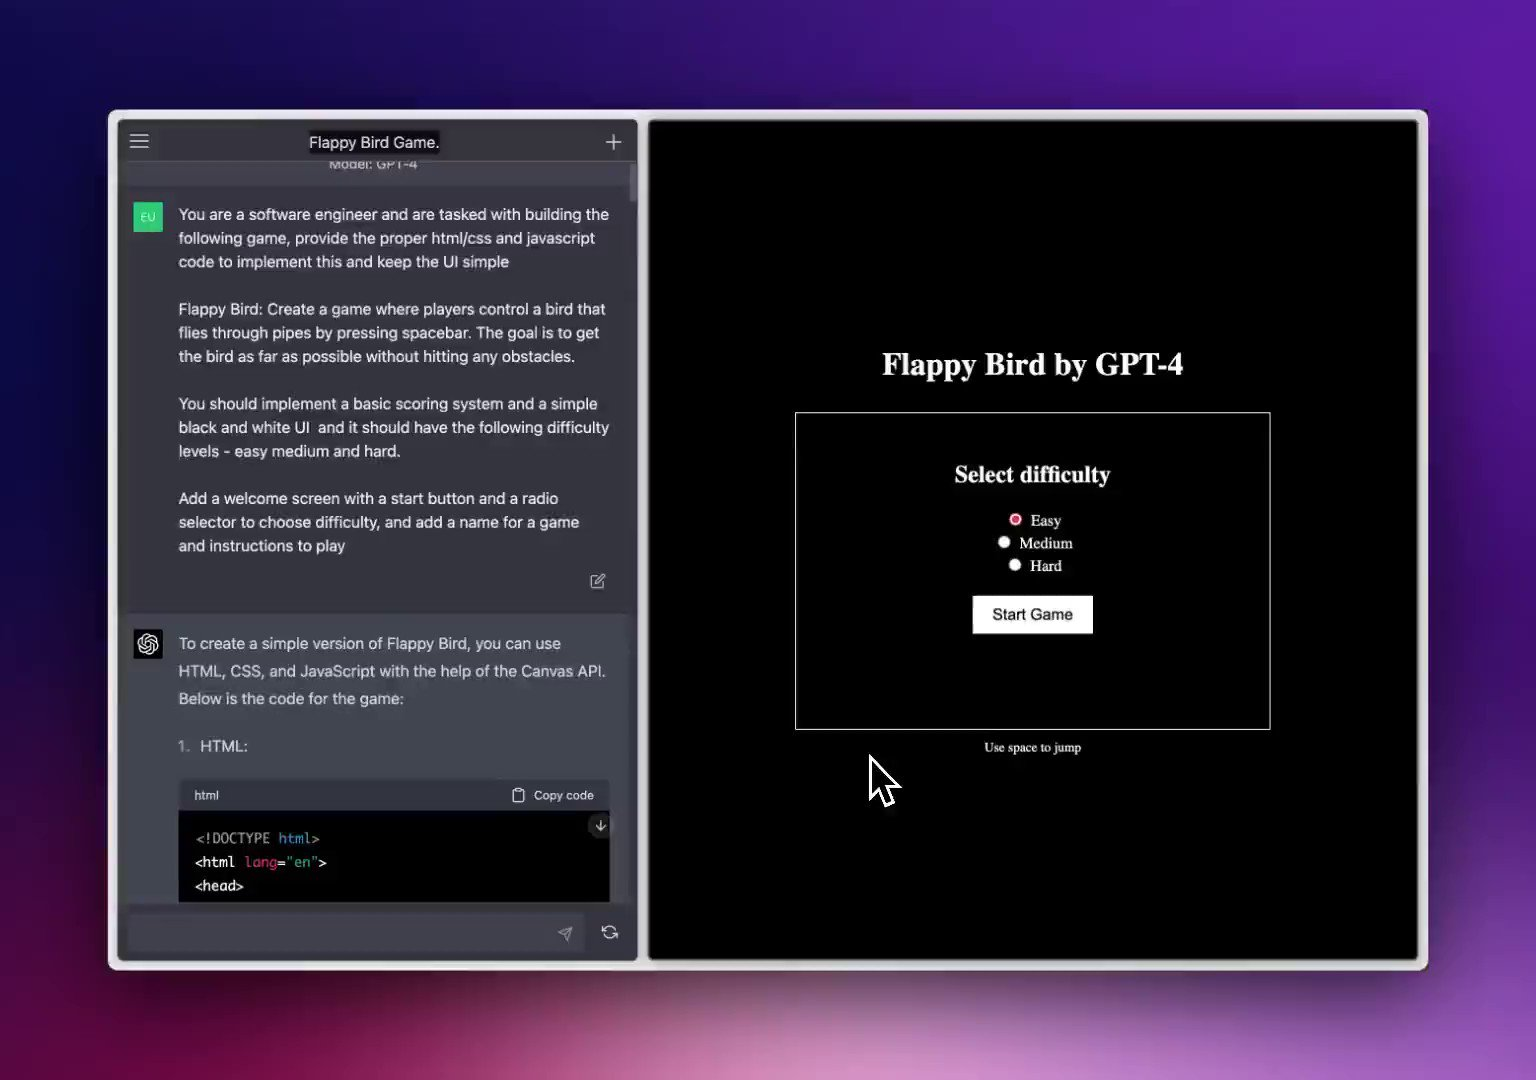
Task: Click the Flappy Bird by GPT-4 heading
Action: (1032, 364)
